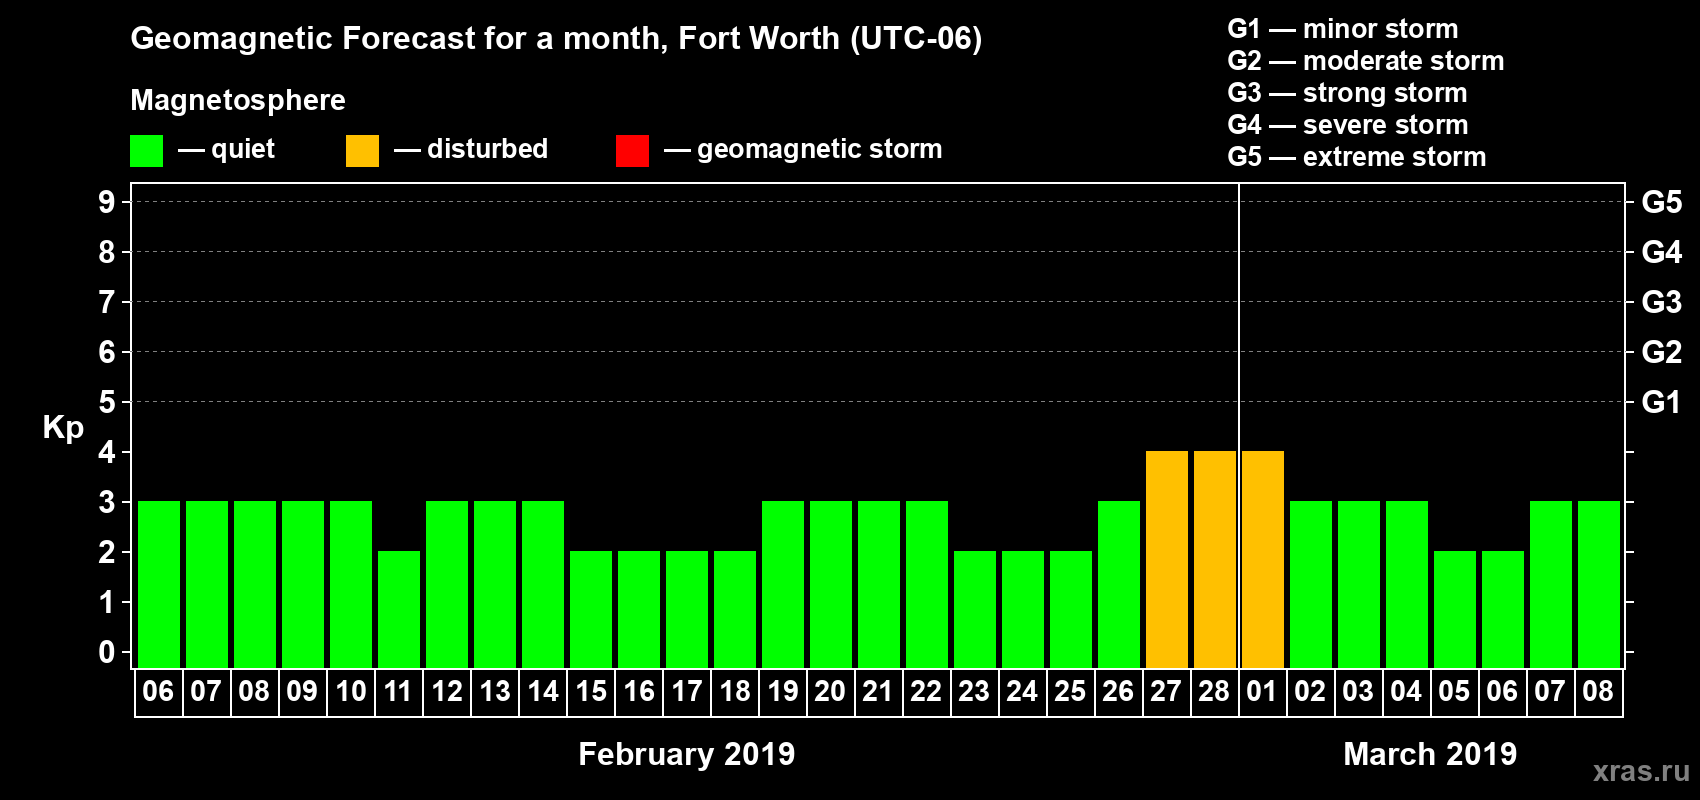Click the Kp value 9 on left axis
The height and width of the screenshot is (800, 1700).
107,202
